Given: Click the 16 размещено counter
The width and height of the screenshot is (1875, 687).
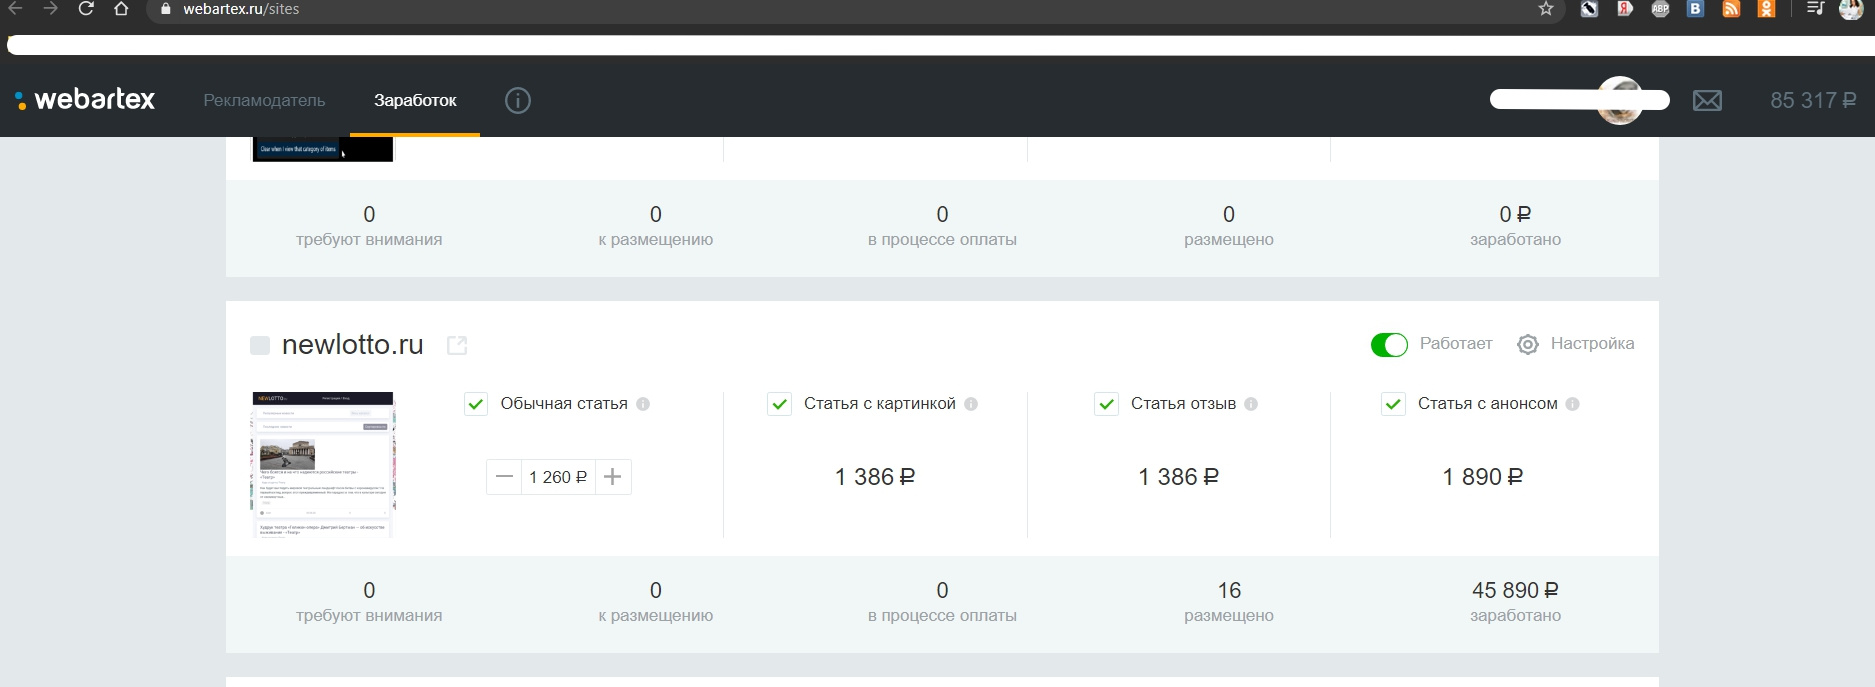Looking at the screenshot, I should (1229, 602).
